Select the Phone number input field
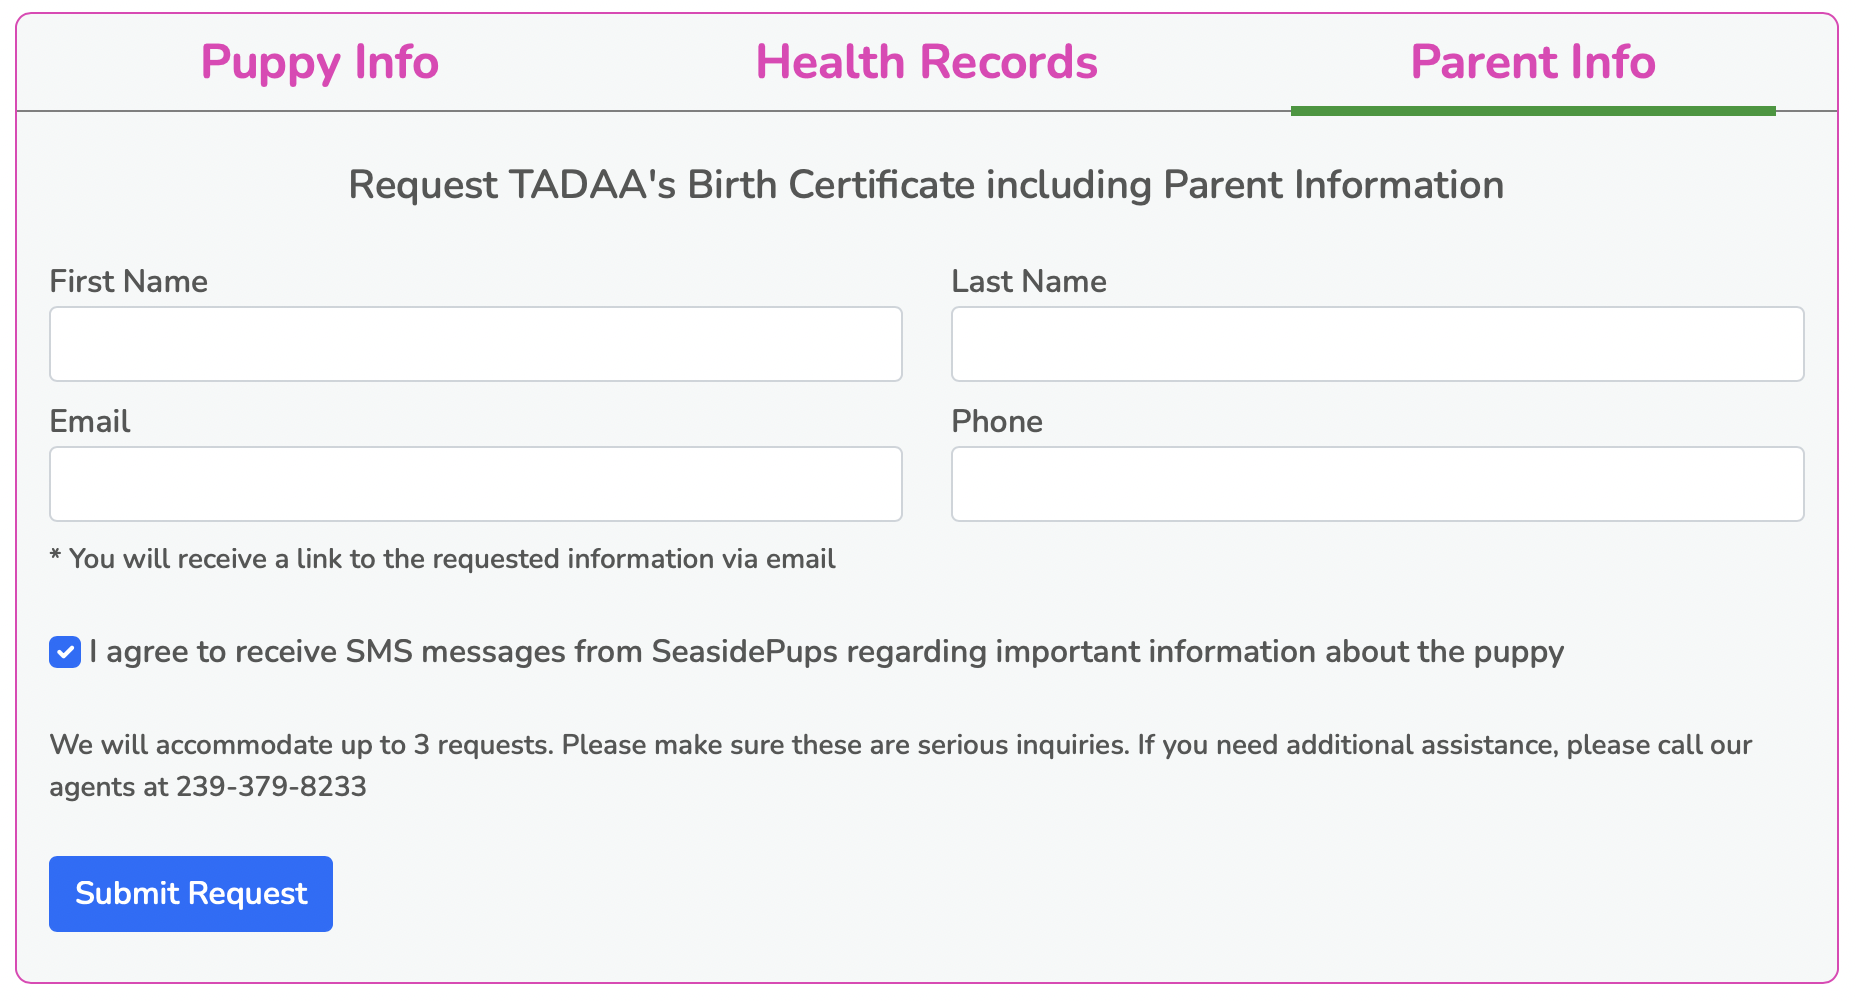 [x=1377, y=484]
